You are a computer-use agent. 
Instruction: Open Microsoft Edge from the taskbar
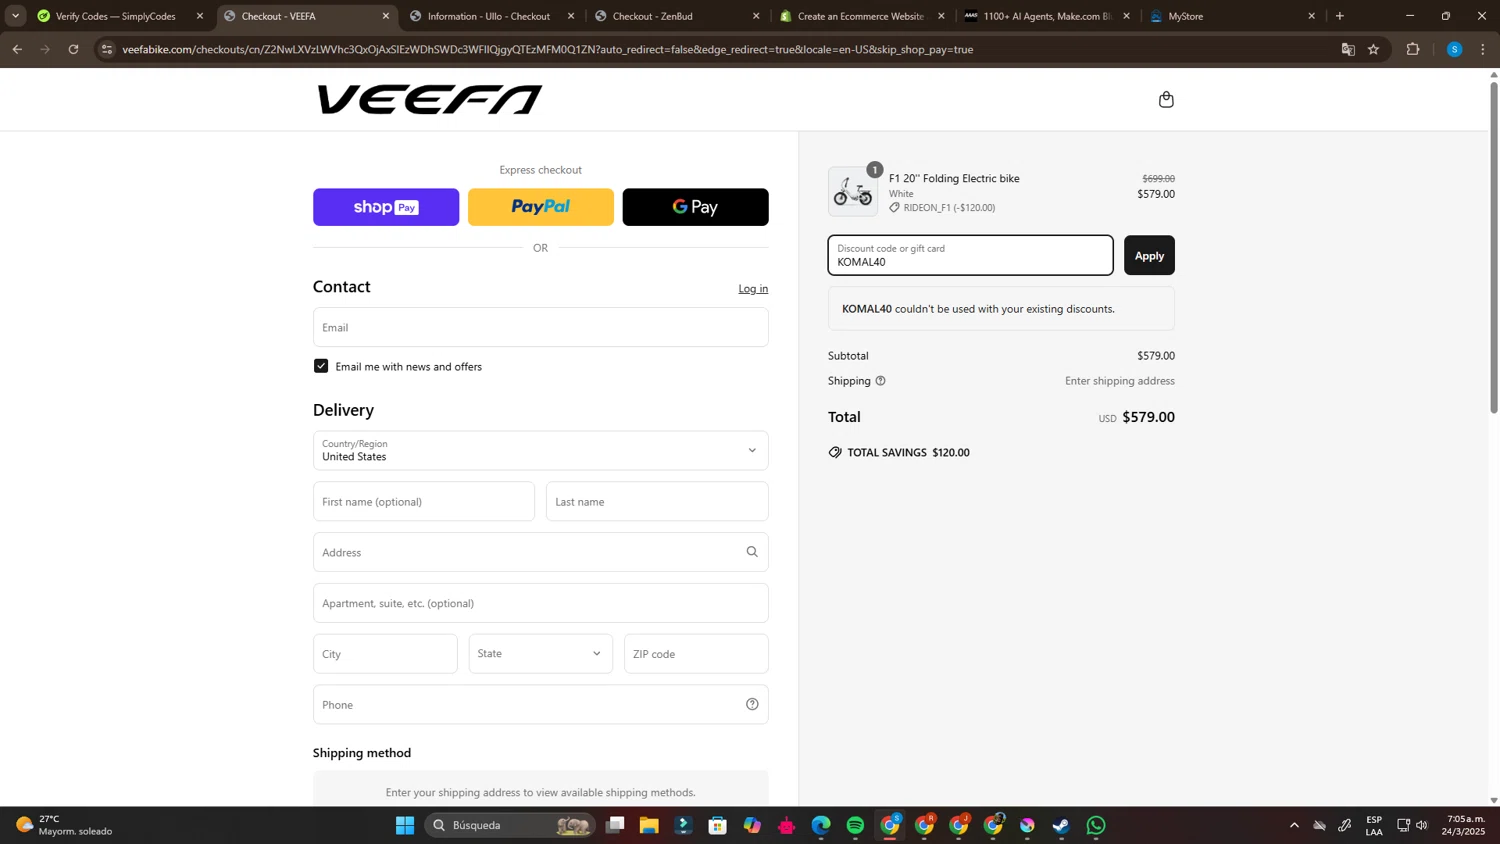pyautogui.click(x=821, y=825)
